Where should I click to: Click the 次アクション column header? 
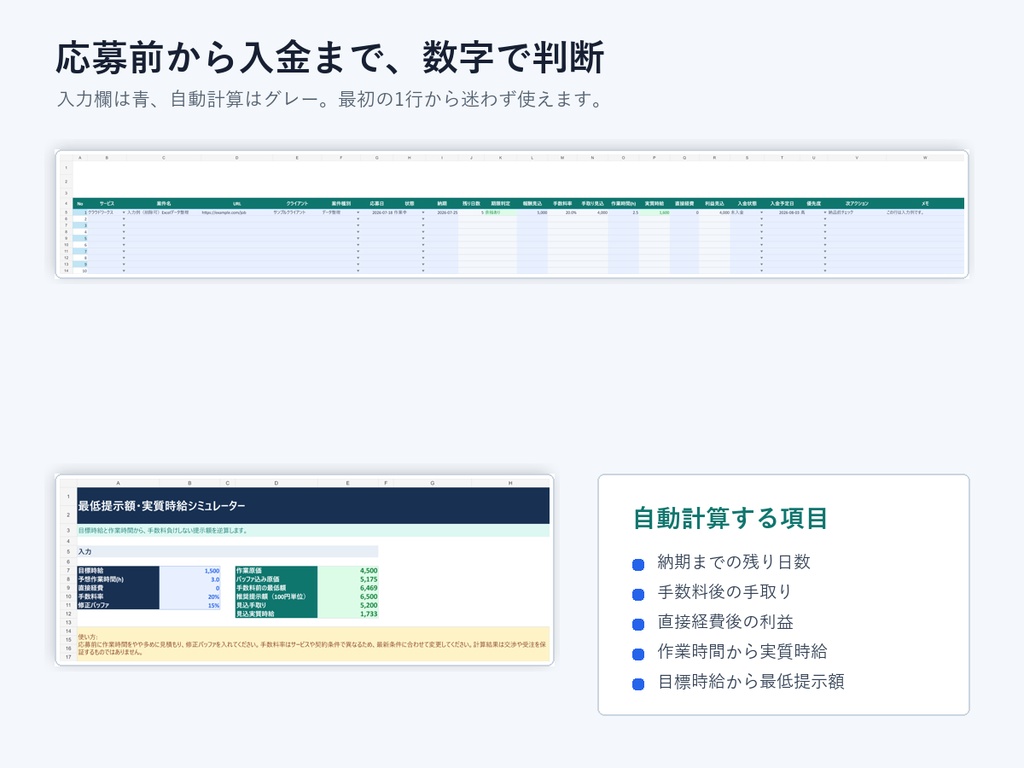[857, 204]
